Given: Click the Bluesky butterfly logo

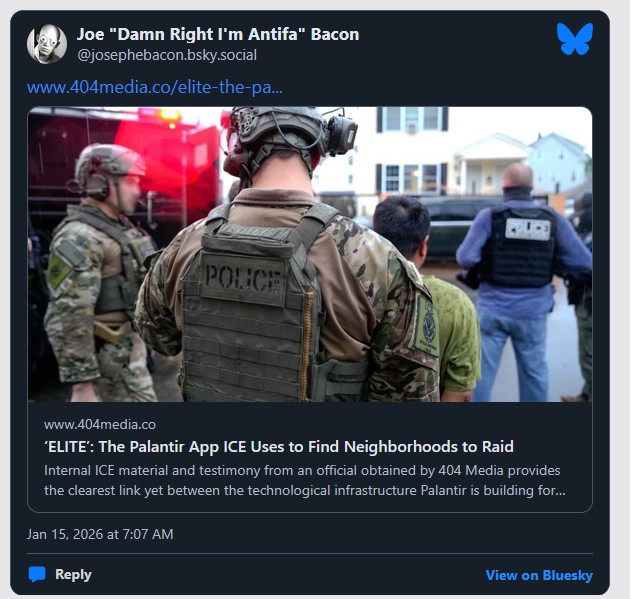Looking at the screenshot, I should pos(575,39).
